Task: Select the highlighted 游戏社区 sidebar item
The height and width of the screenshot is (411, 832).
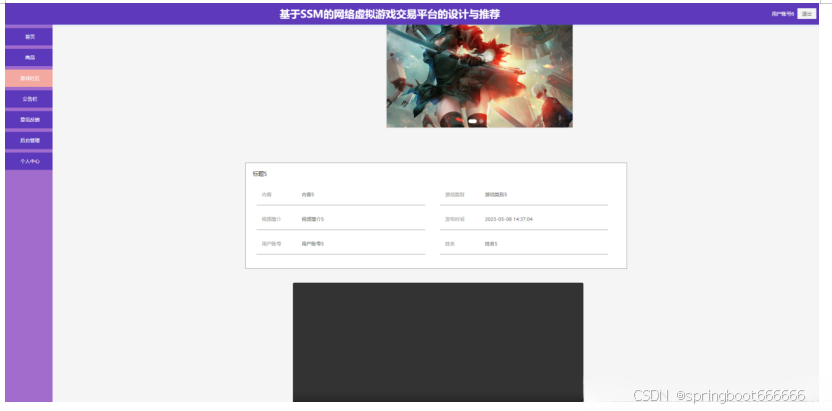Action: [29, 78]
